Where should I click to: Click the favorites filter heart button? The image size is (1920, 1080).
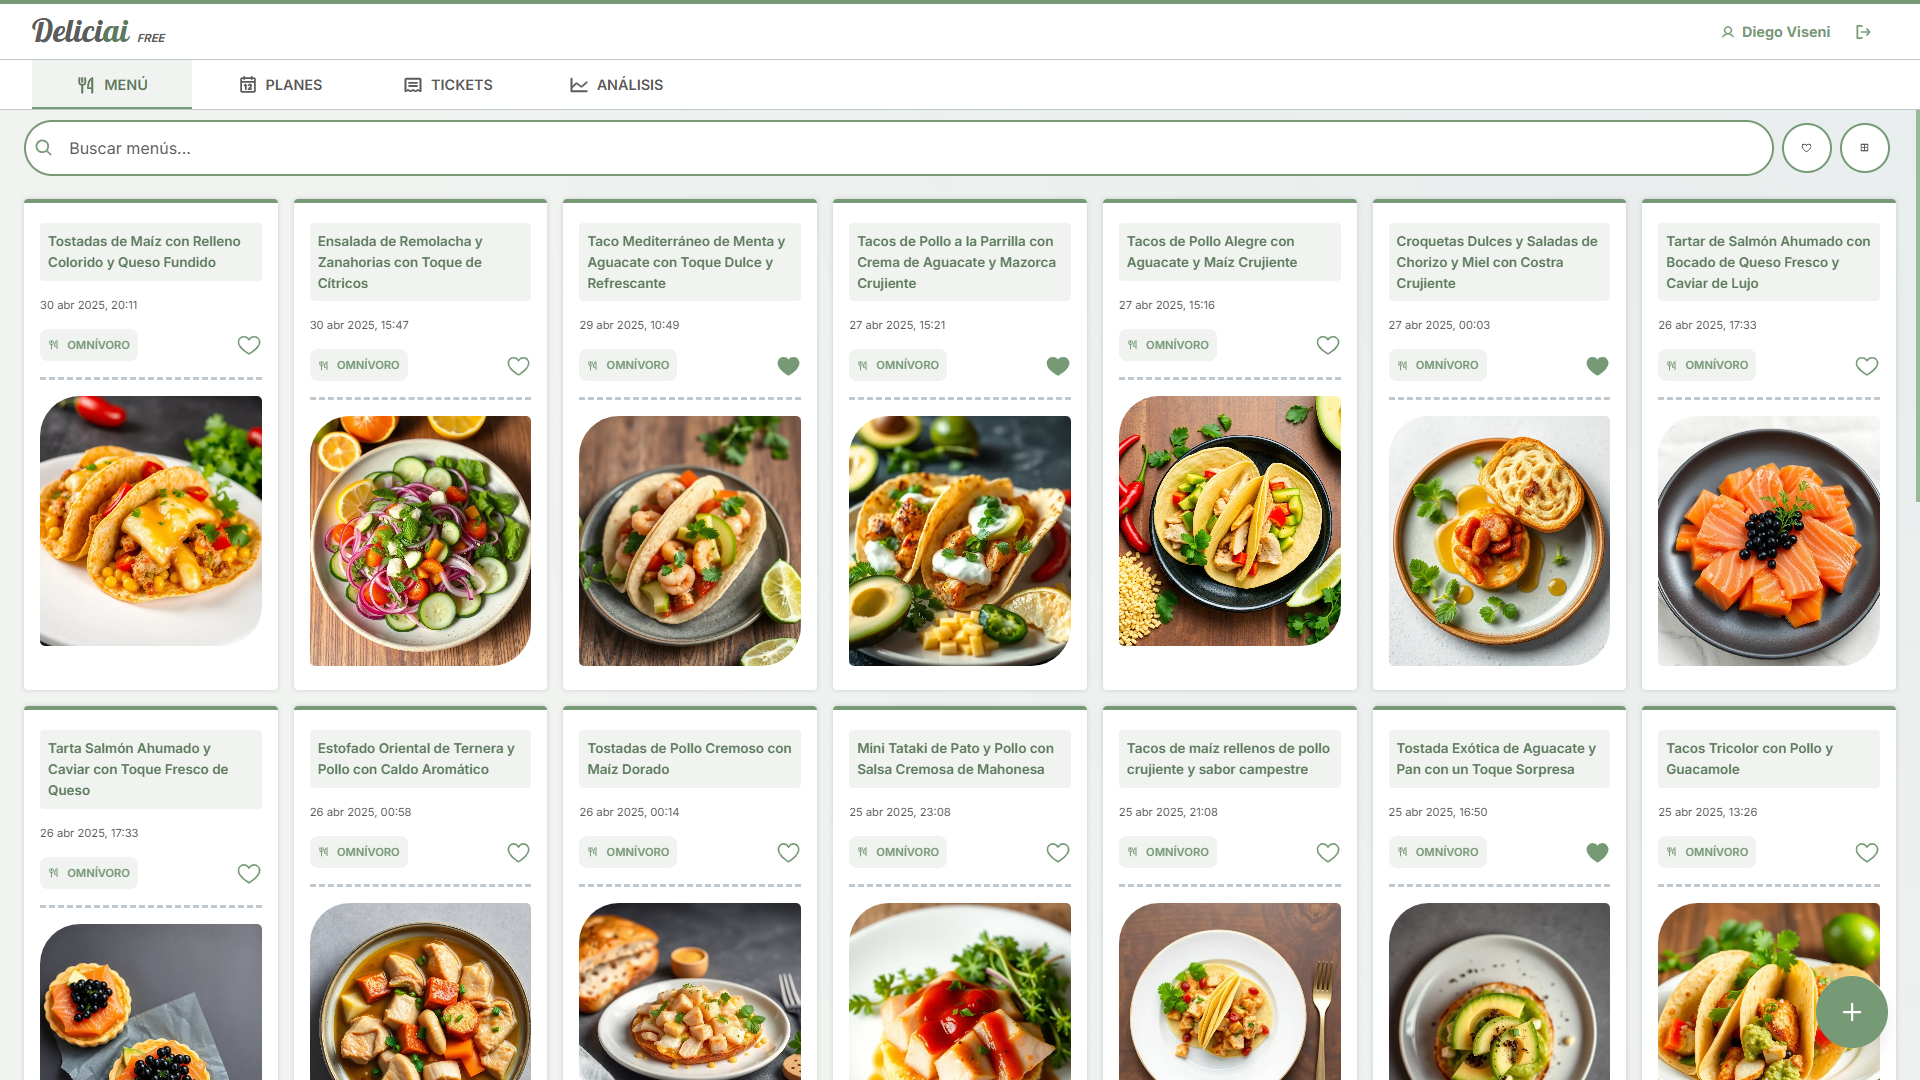click(1806, 148)
